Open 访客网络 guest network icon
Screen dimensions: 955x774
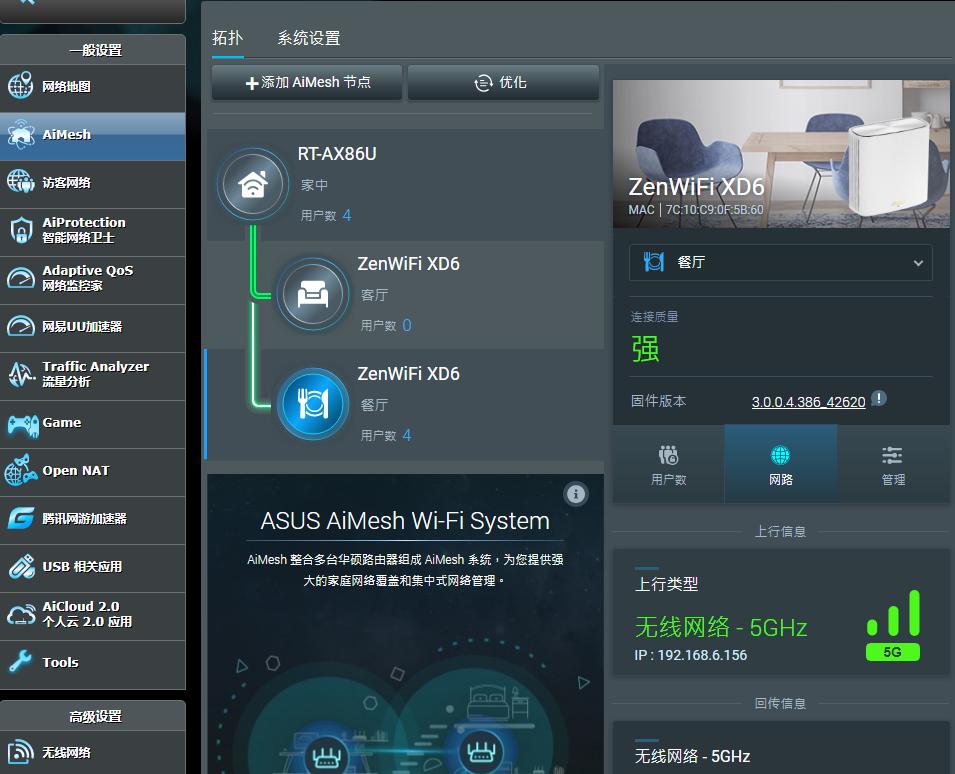pos(21,182)
